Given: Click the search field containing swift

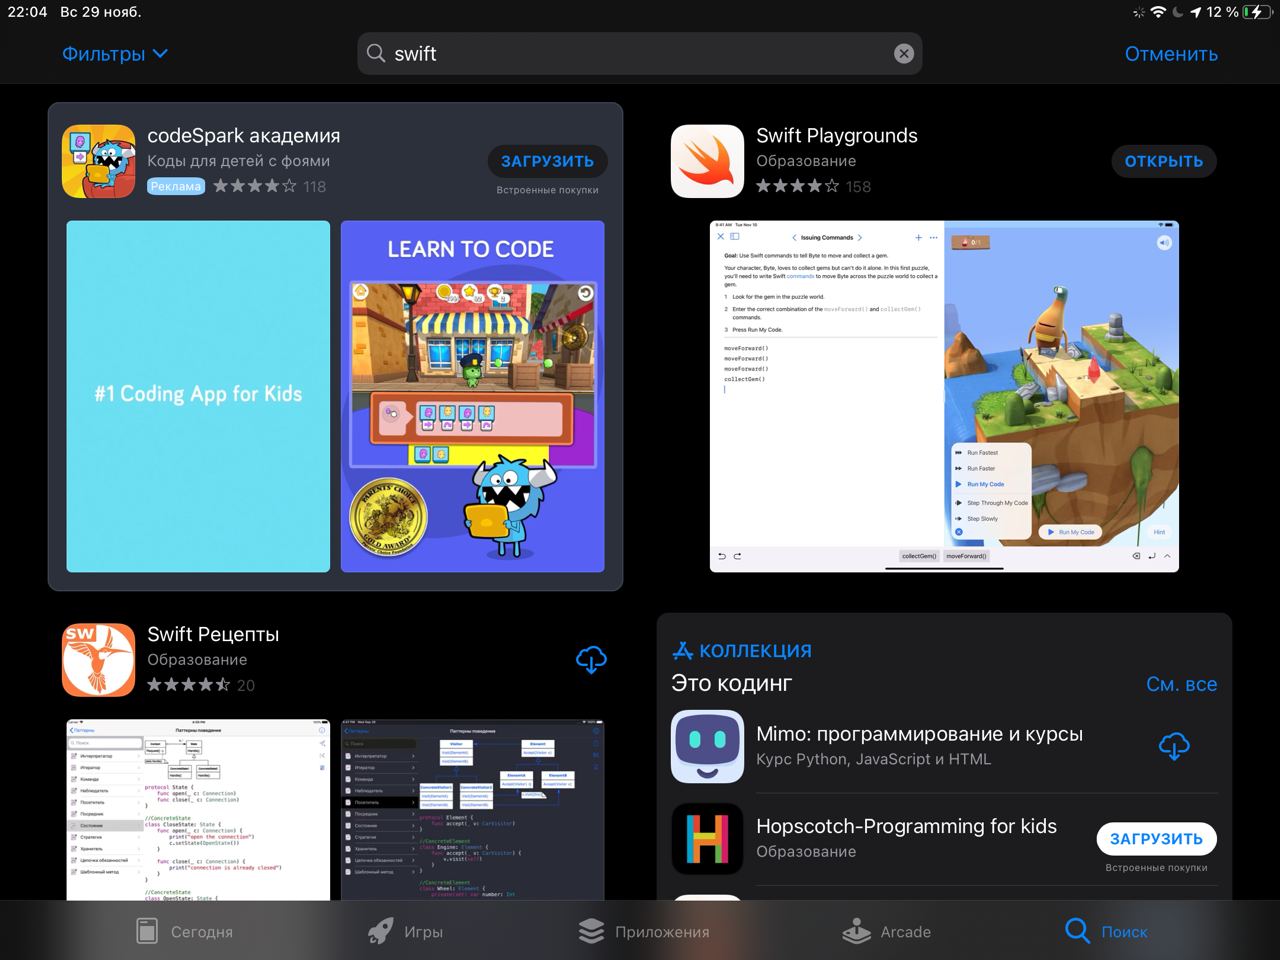Looking at the screenshot, I should click(x=640, y=54).
